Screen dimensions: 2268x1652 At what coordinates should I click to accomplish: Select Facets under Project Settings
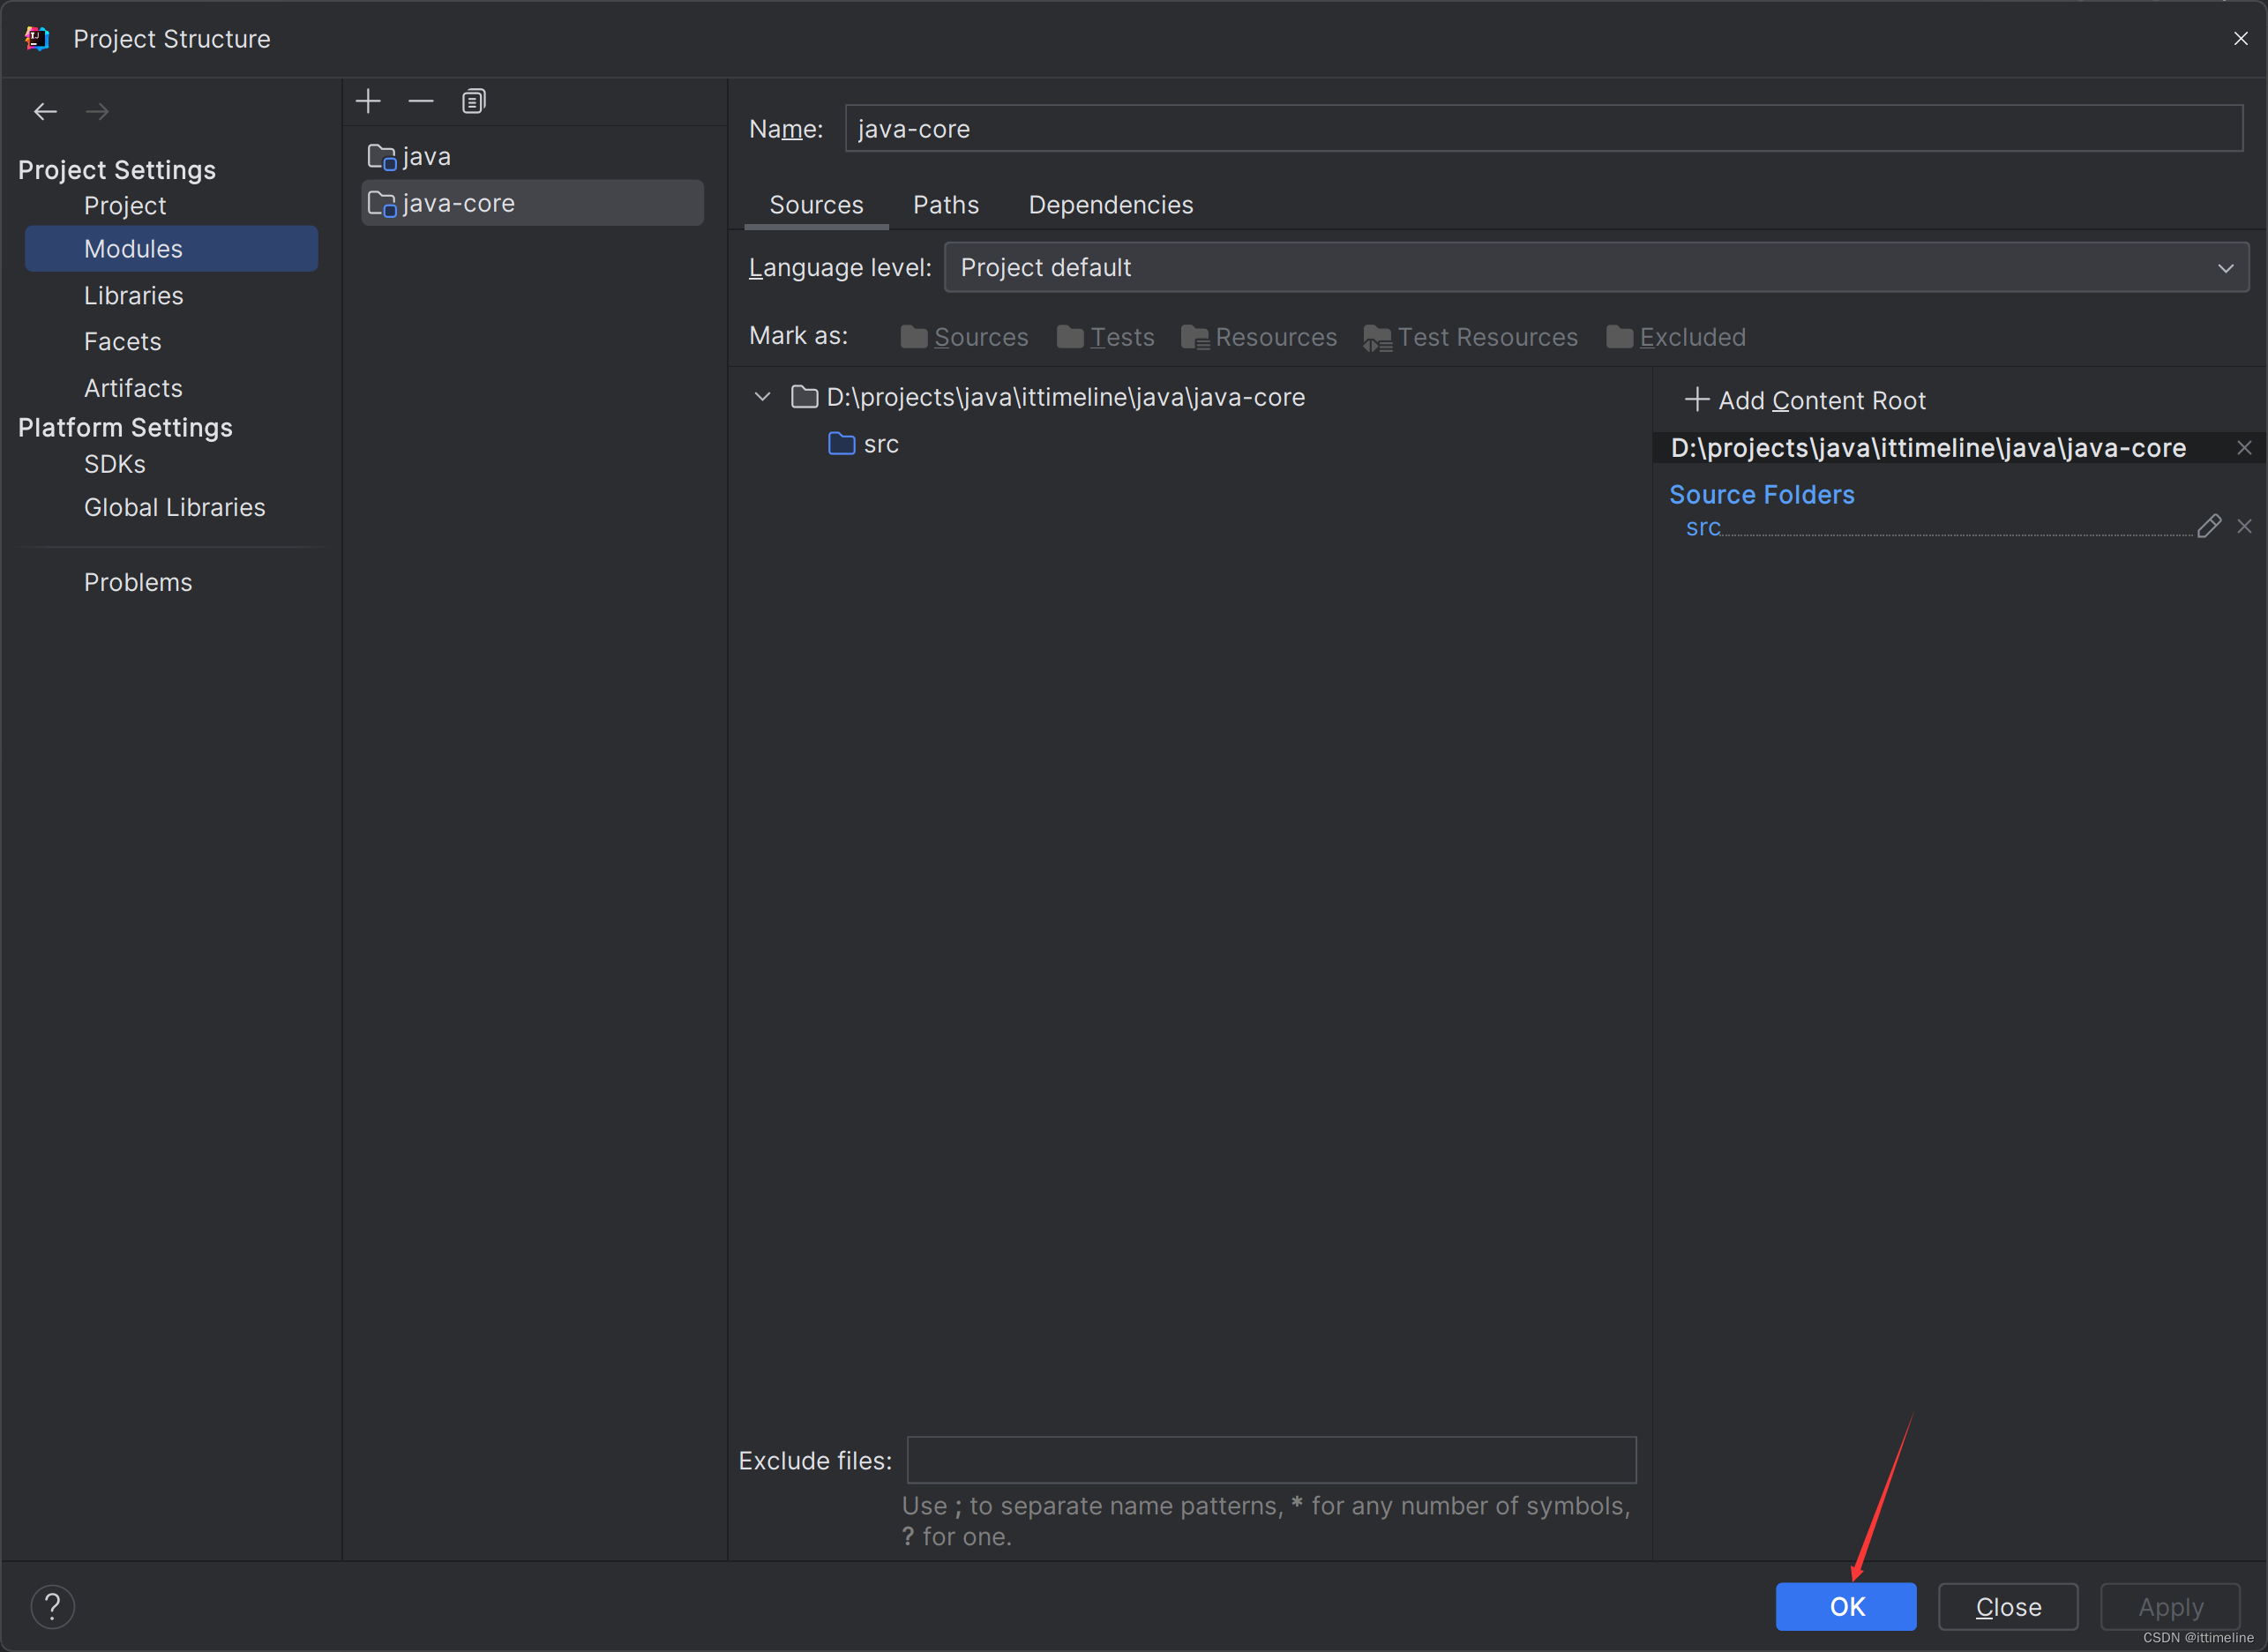click(124, 341)
